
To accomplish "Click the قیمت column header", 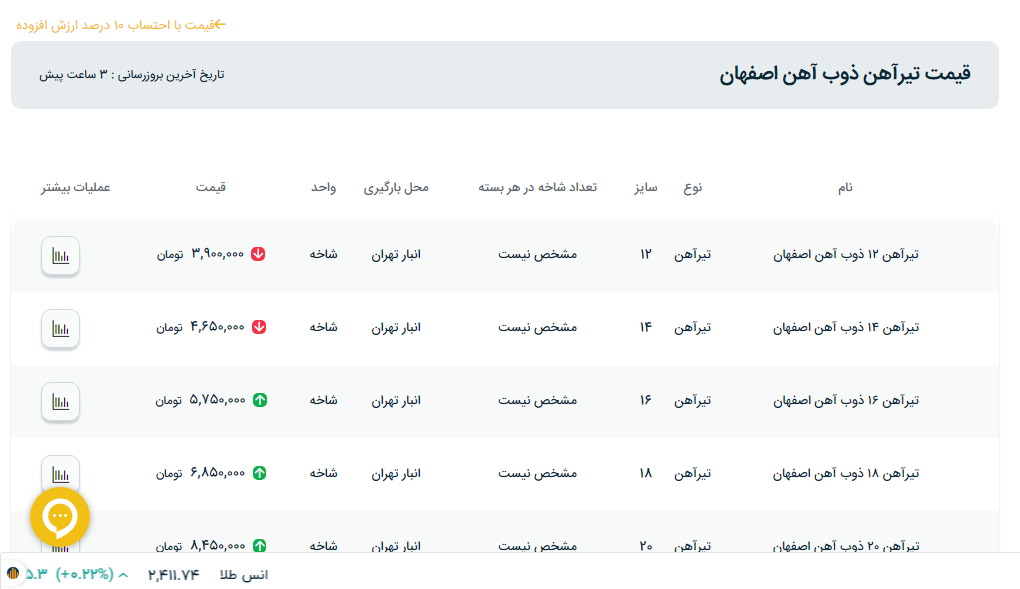I will click(x=210, y=188).
